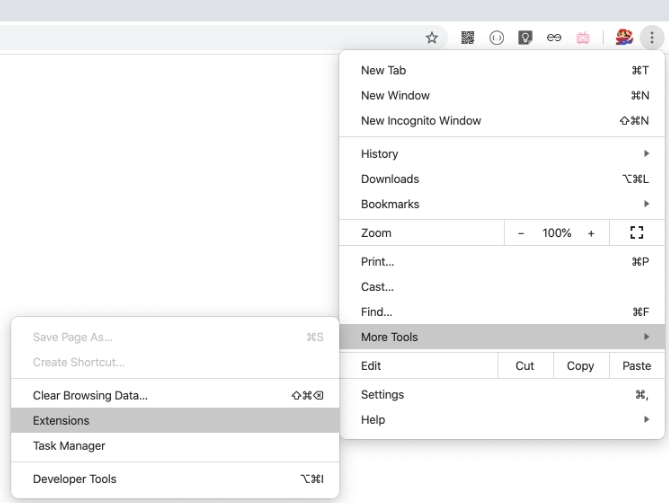Viewport: 669px width, 503px height.
Task: Click the lightbulb extension icon
Action: pos(523,37)
